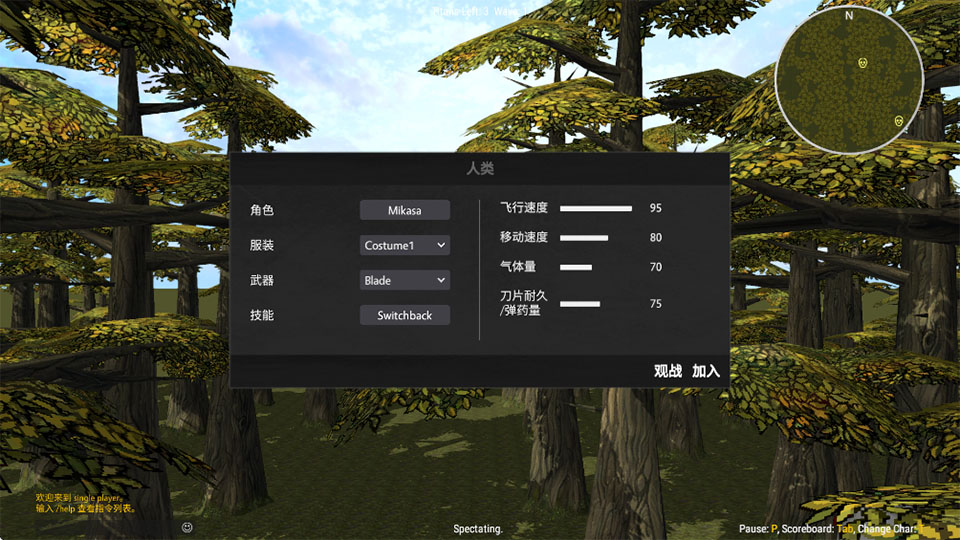Screen dimensions: 960x540
Task: Click the 气体量 gas stat bar
Action: point(576,268)
